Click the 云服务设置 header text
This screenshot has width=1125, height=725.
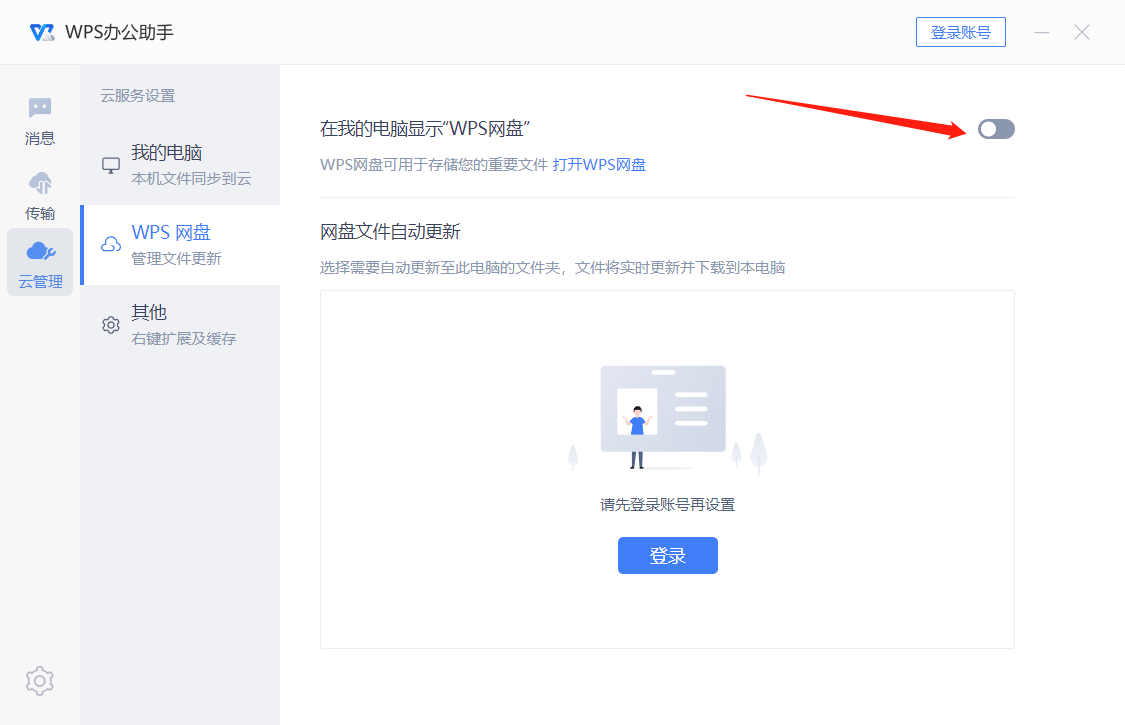[x=138, y=95]
